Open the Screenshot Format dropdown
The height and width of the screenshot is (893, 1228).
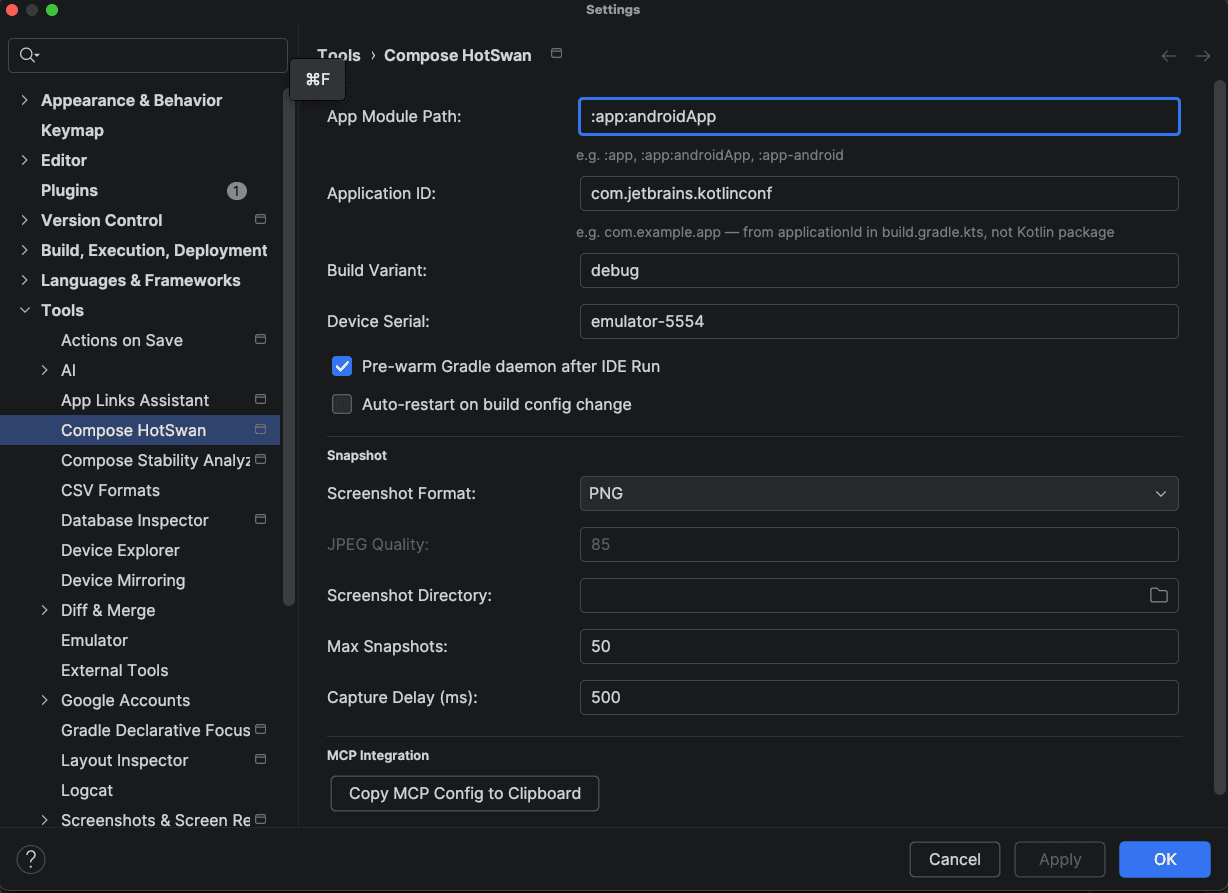click(1160, 493)
